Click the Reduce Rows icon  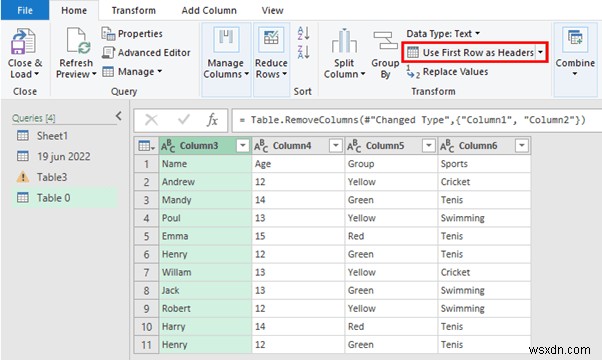pos(271,39)
